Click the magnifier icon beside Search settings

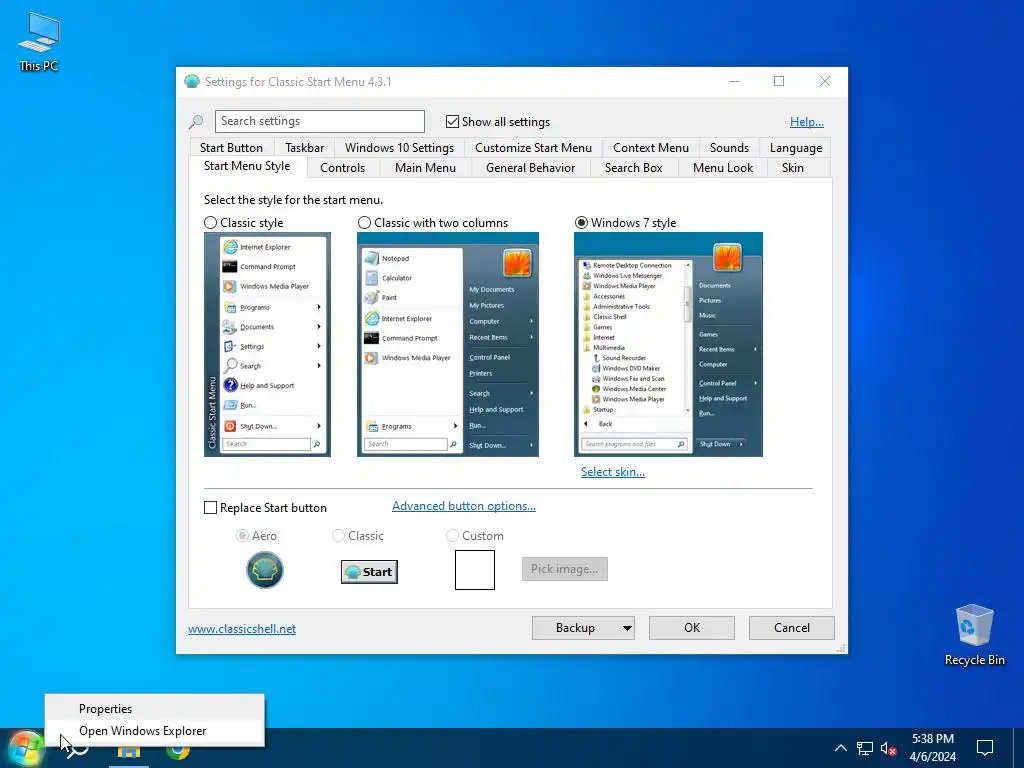tap(196, 121)
